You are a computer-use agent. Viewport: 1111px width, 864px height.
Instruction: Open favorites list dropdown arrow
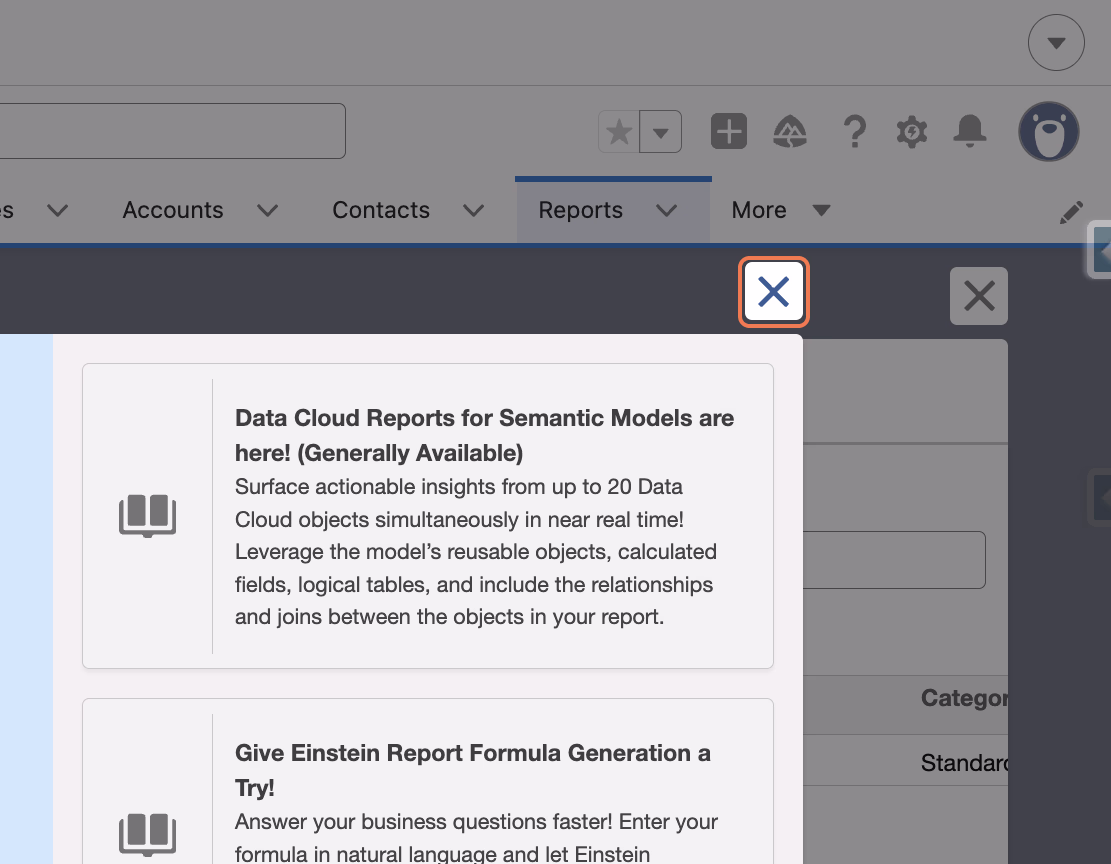[x=660, y=132]
